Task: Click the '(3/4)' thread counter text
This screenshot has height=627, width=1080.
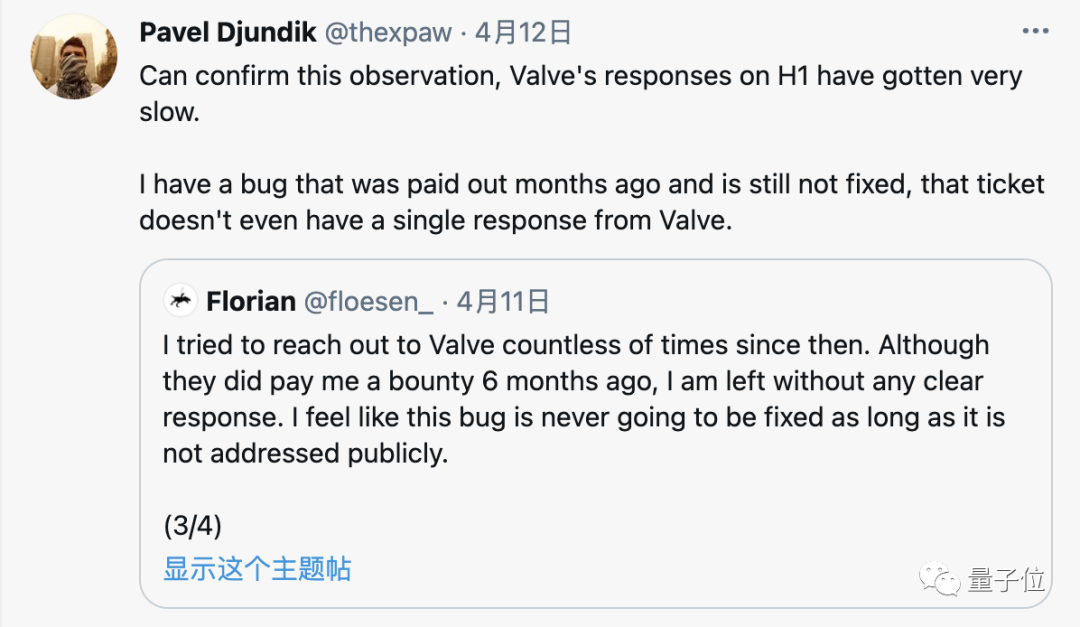Action: (192, 526)
